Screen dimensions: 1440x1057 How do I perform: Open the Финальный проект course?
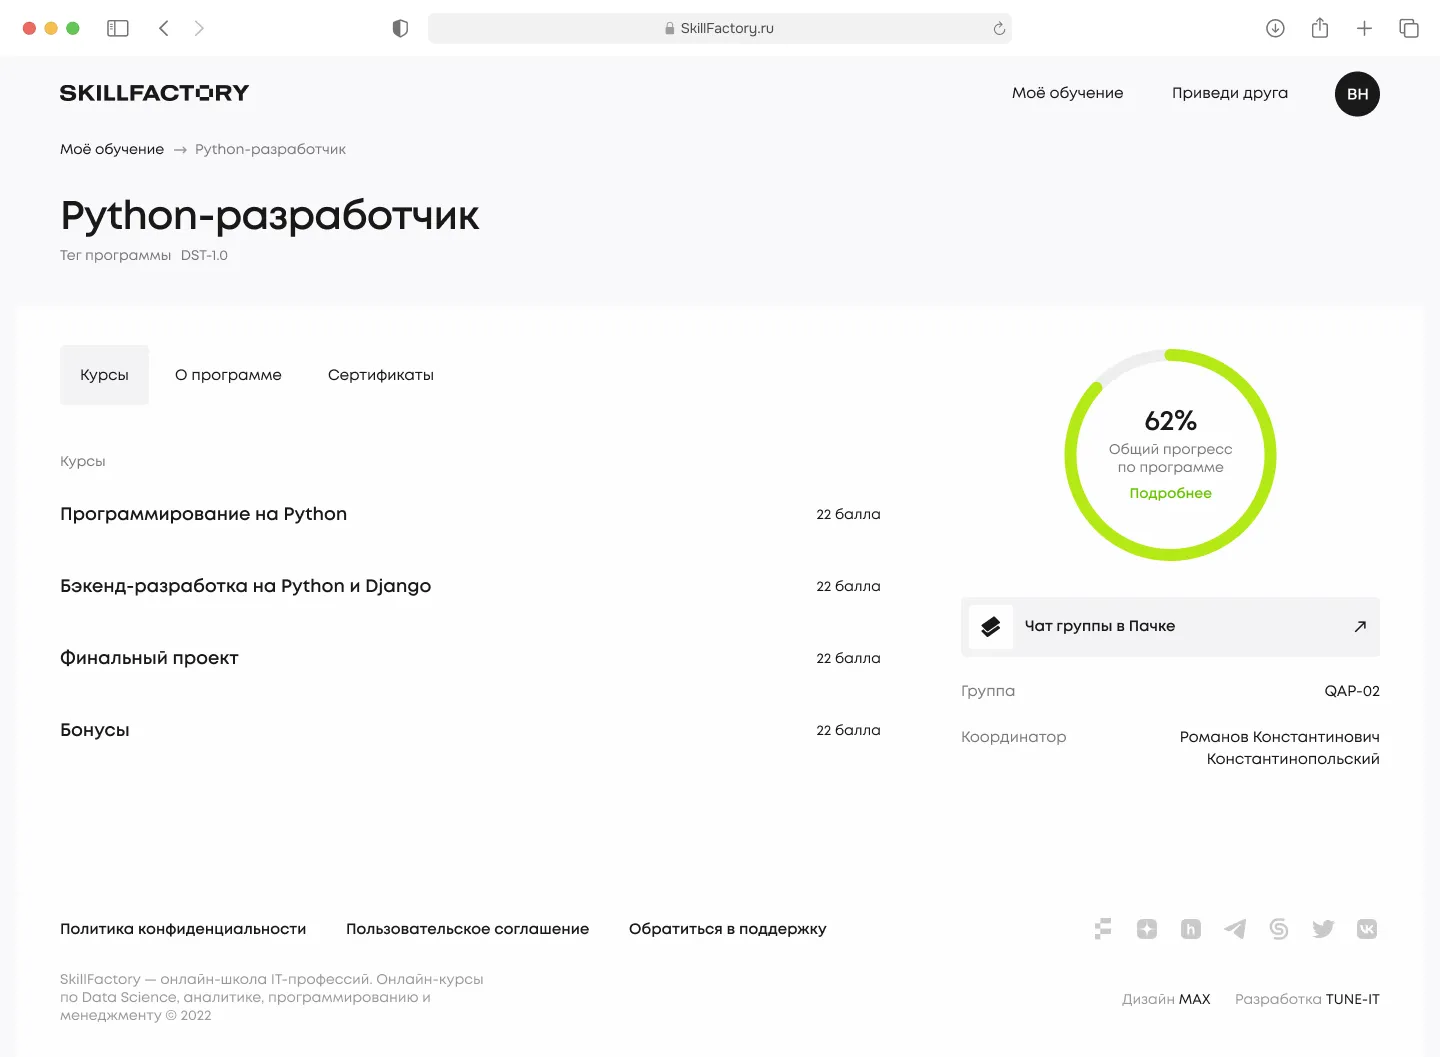click(470, 658)
